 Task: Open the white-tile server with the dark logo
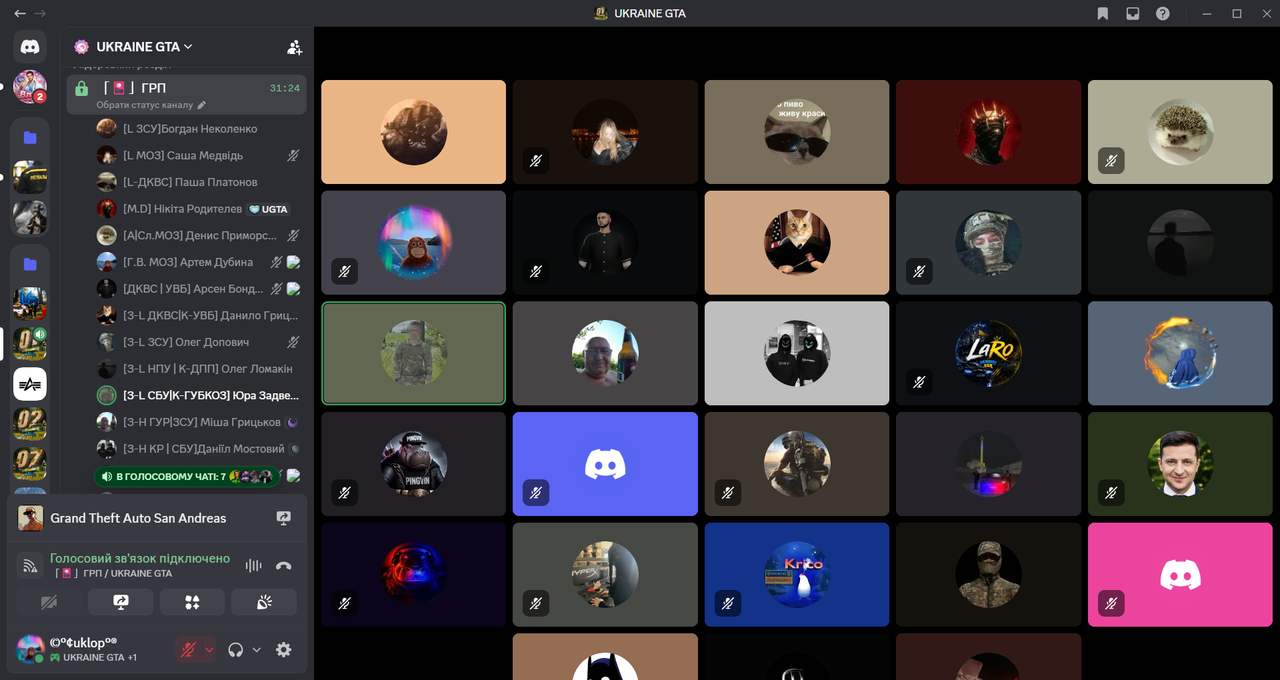click(30, 384)
